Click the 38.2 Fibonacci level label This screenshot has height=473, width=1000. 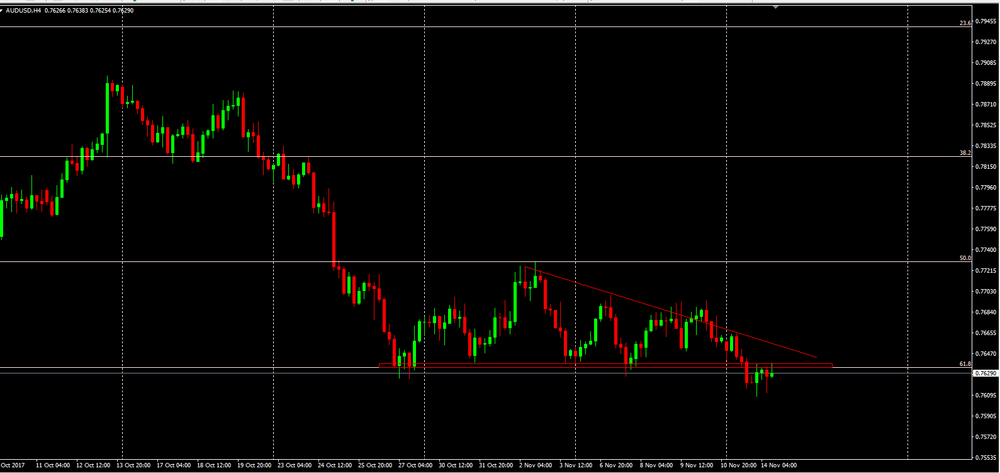965,153
